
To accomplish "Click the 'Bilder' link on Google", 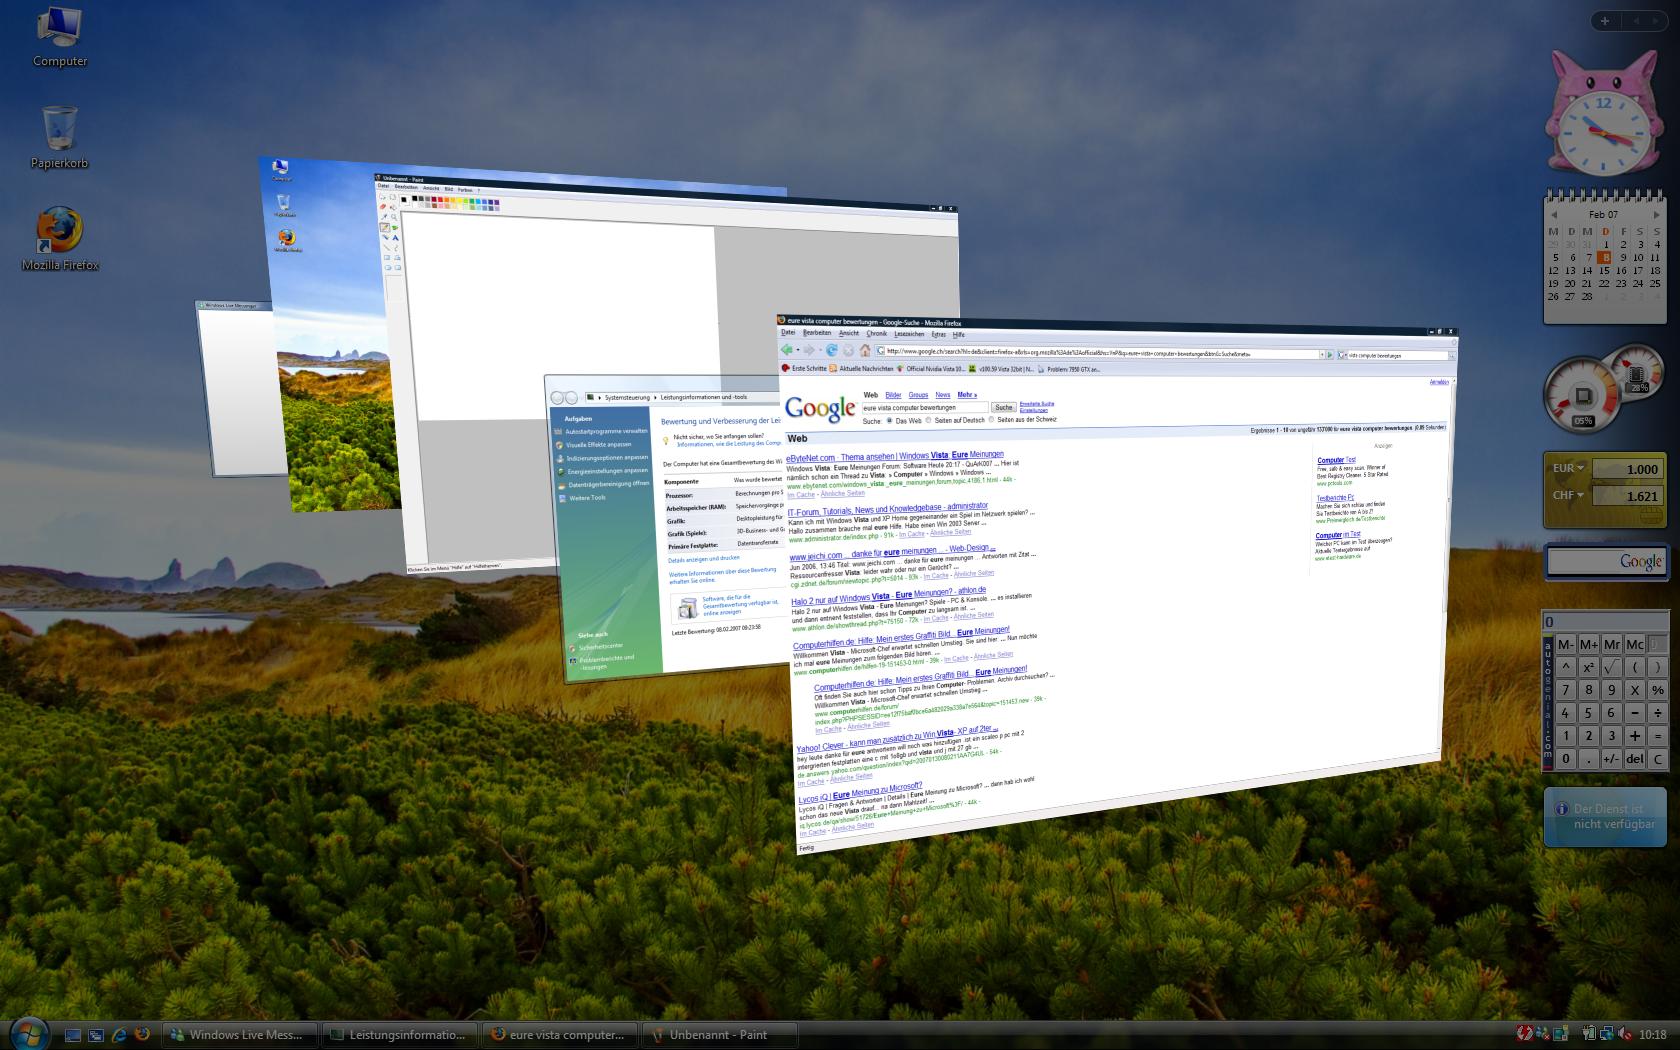I will tap(893, 395).
